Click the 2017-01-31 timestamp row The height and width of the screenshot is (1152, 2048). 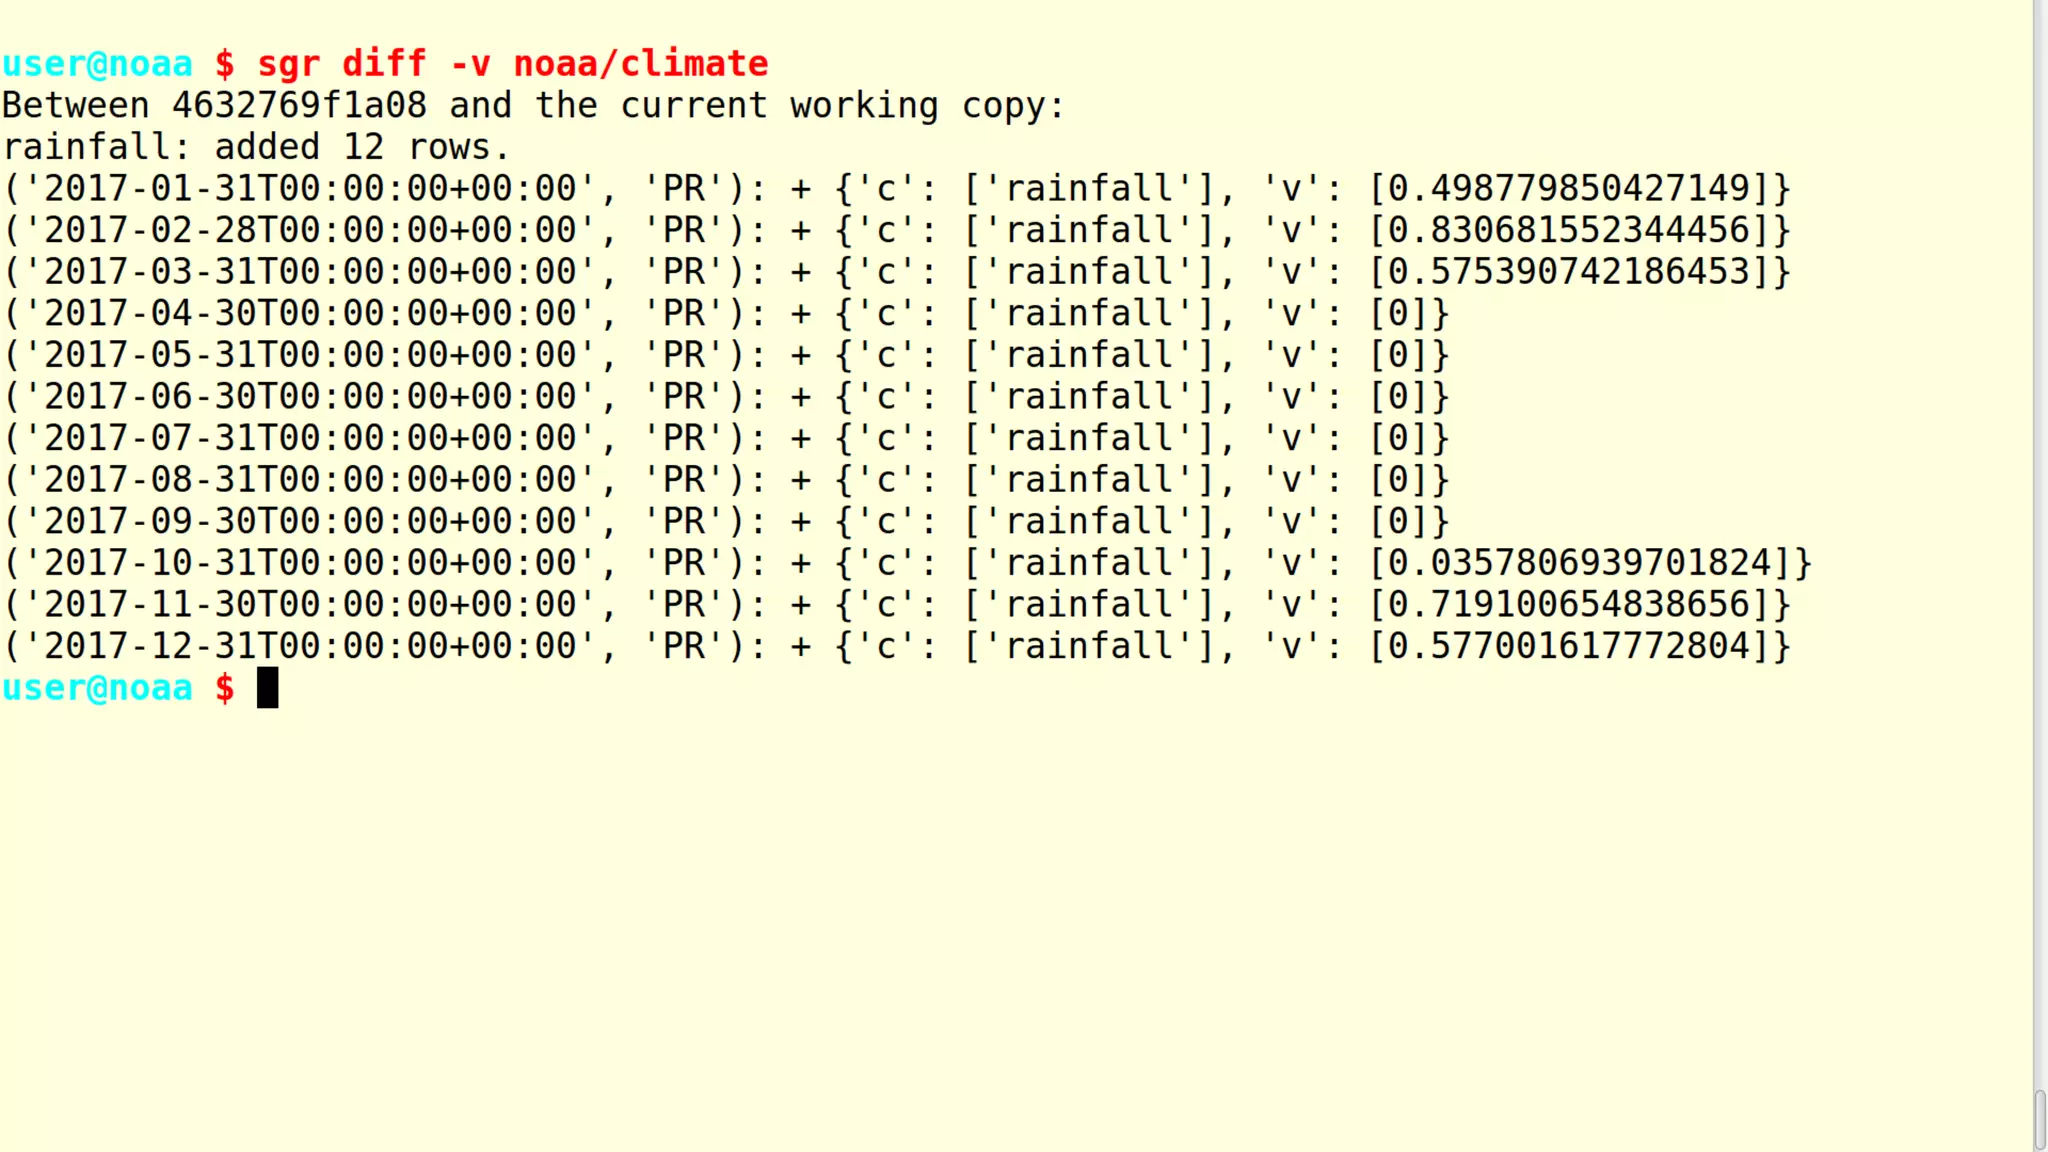(310, 189)
